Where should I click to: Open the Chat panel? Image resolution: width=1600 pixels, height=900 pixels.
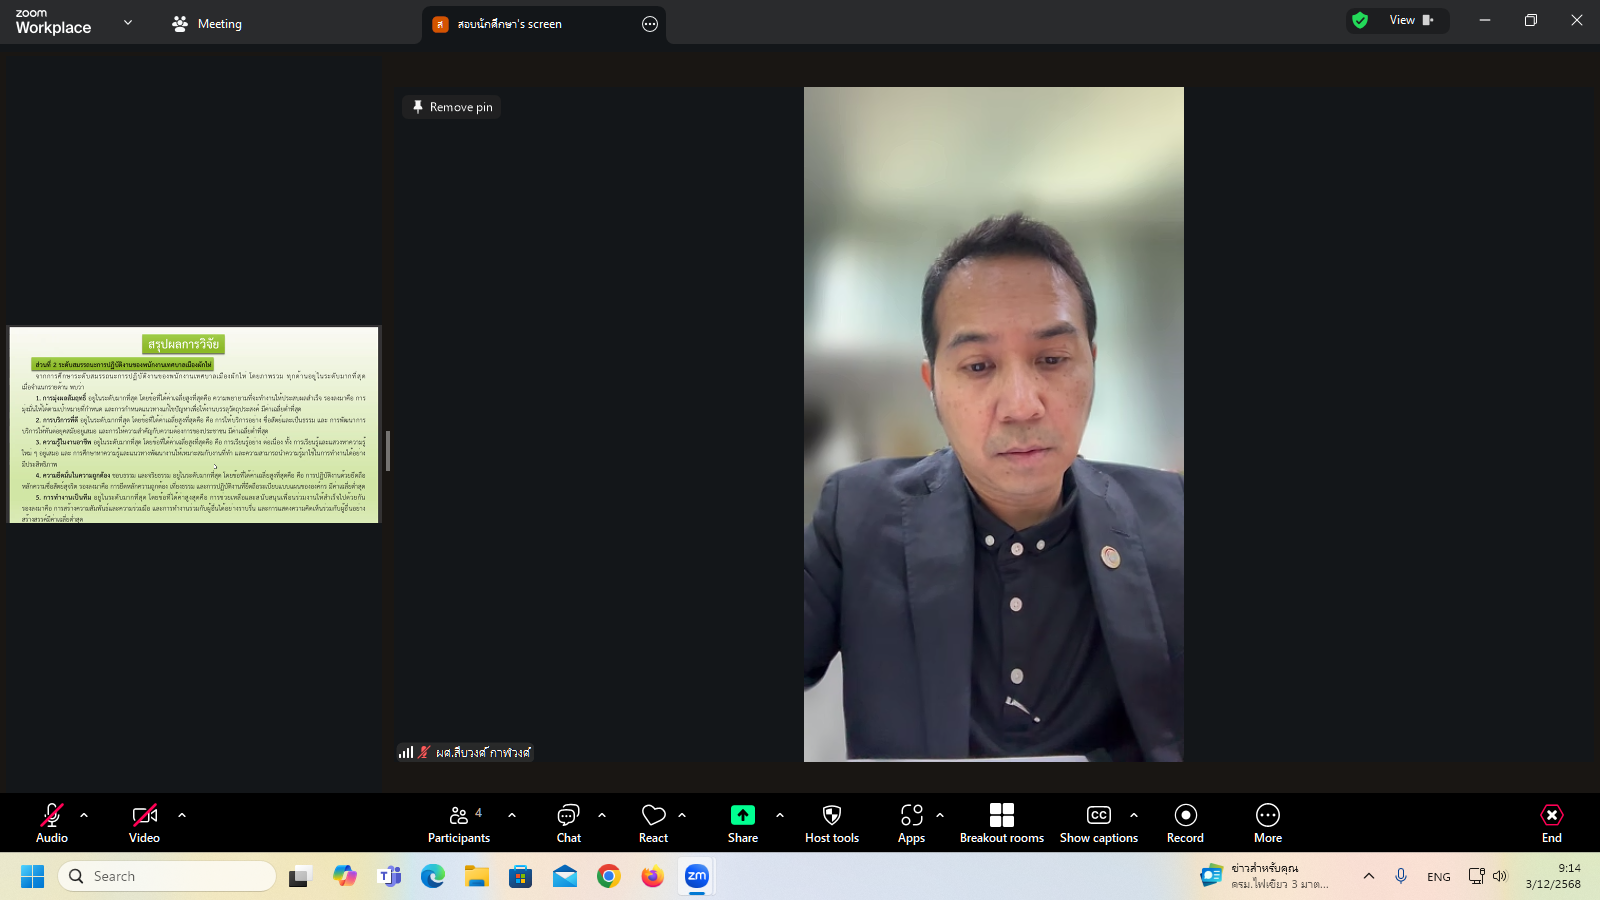pos(568,822)
